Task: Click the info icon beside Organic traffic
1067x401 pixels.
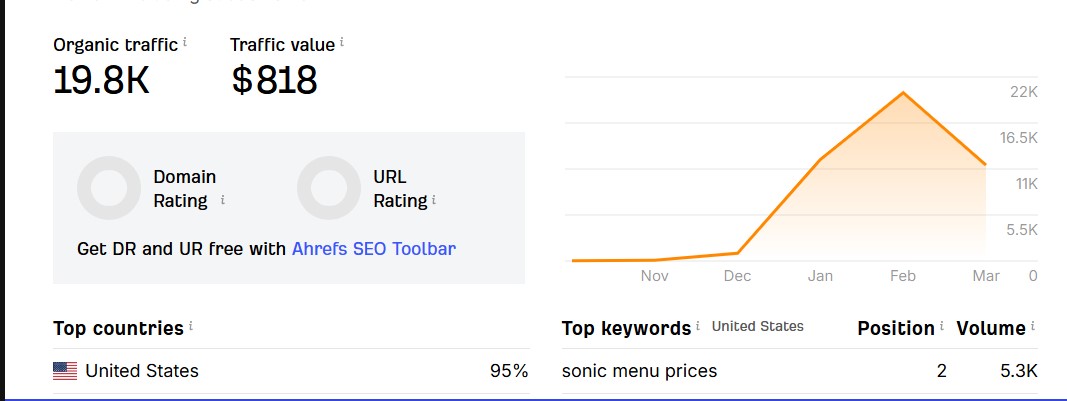Action: coord(185,43)
